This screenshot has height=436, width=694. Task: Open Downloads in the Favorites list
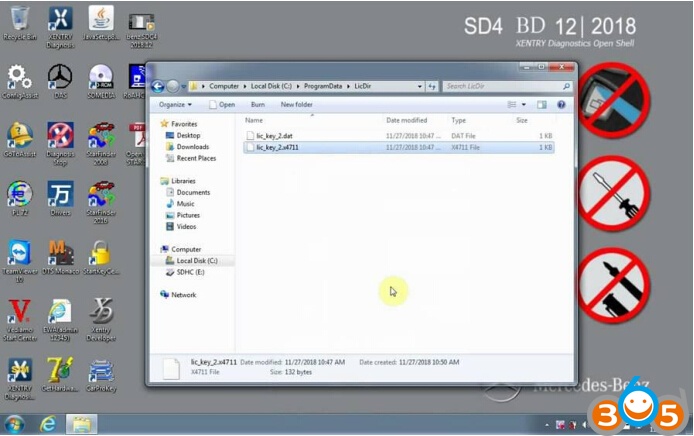tap(188, 147)
